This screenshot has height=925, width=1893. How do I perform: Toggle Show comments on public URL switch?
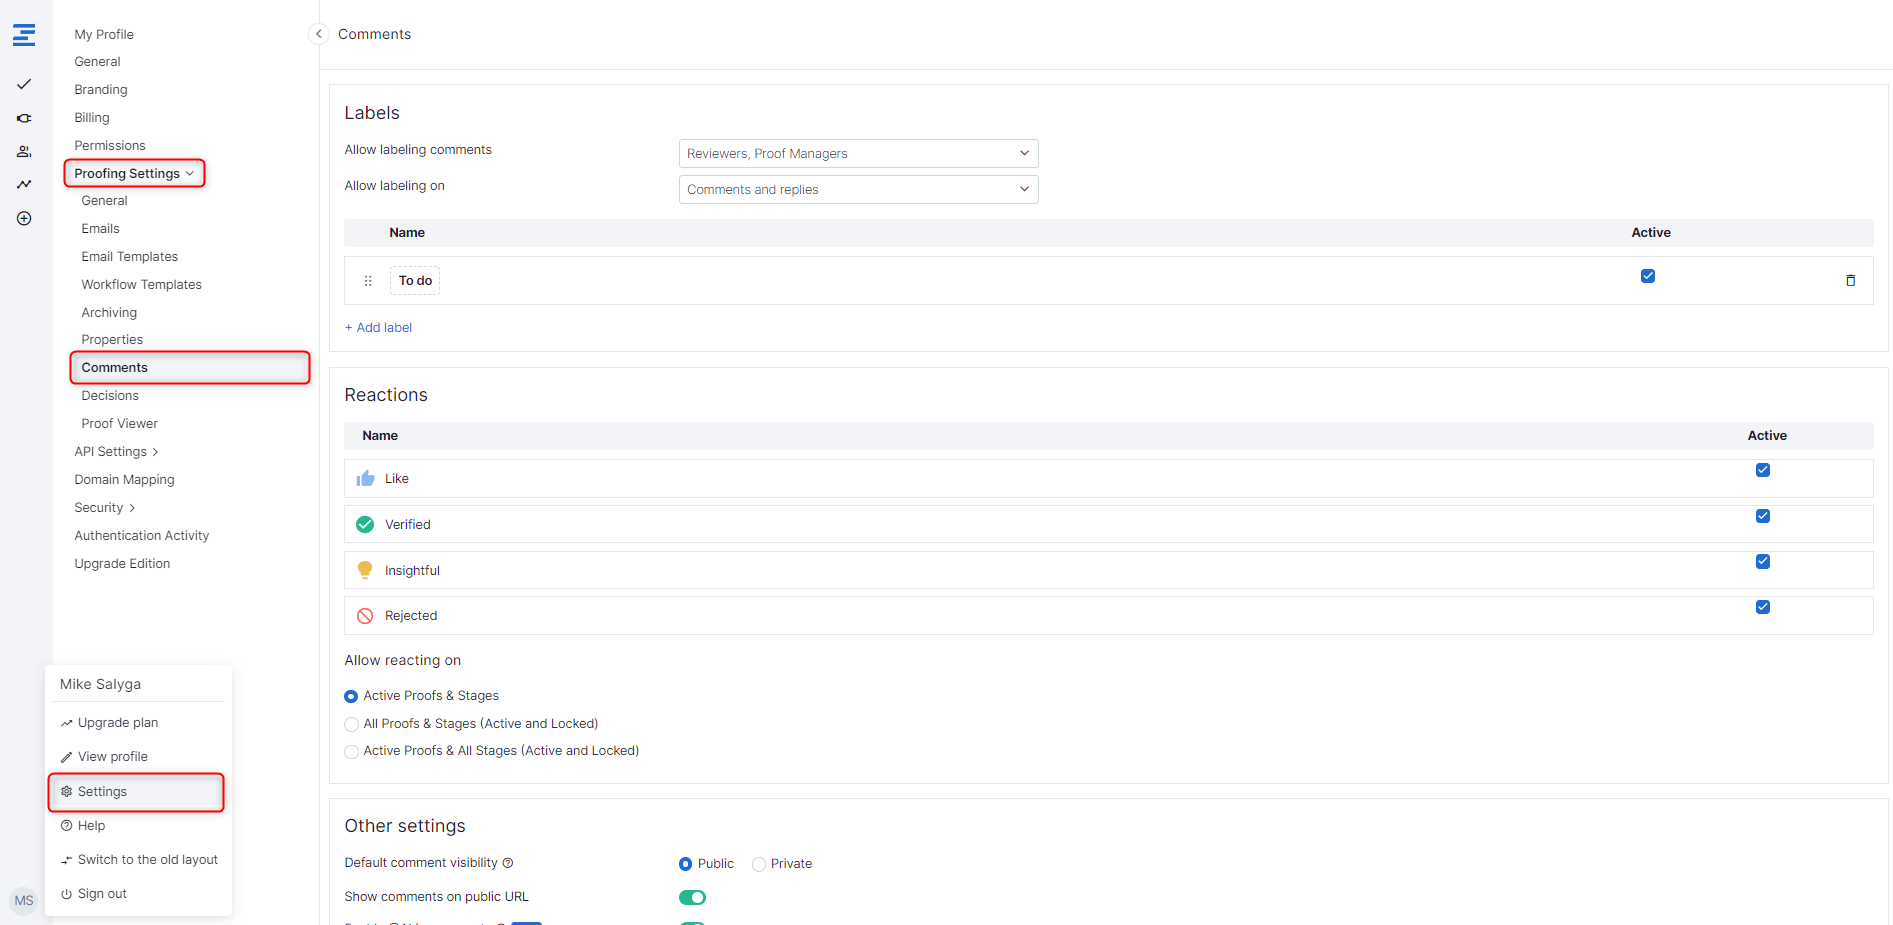point(692,897)
